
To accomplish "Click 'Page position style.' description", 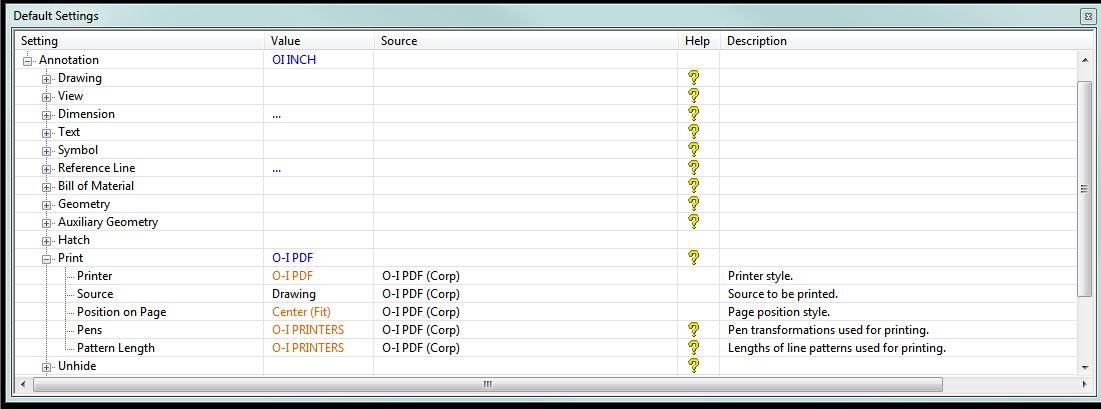I will click(779, 311).
